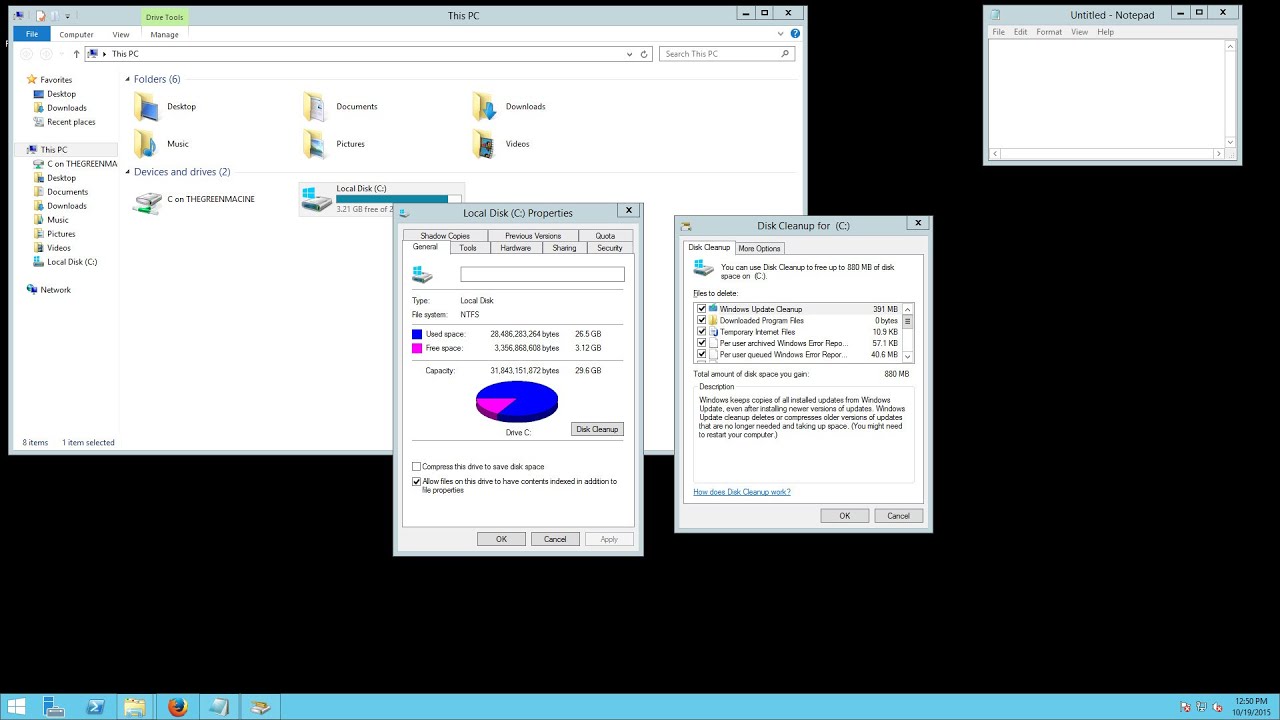1280x720 pixels.
Task: Open quick access toolbar customize dropdown
Action: point(68,16)
